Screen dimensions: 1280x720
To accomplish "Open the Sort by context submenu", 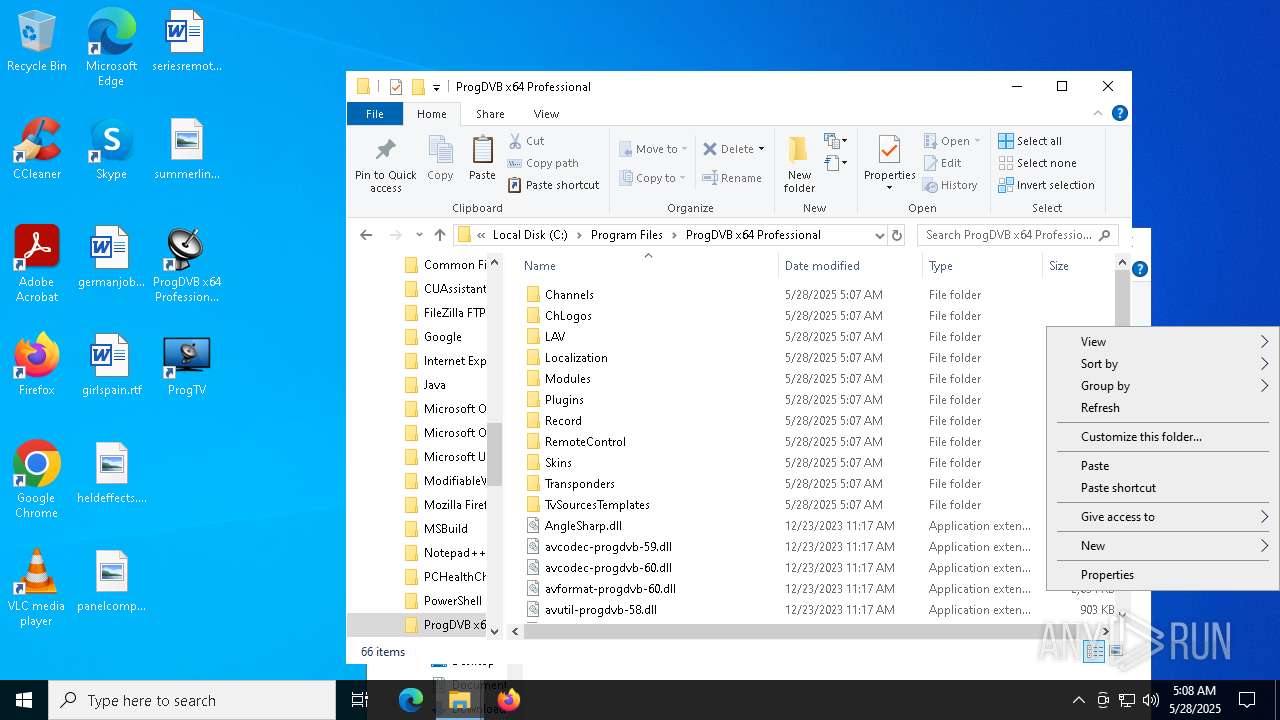I will pyautogui.click(x=1163, y=364).
